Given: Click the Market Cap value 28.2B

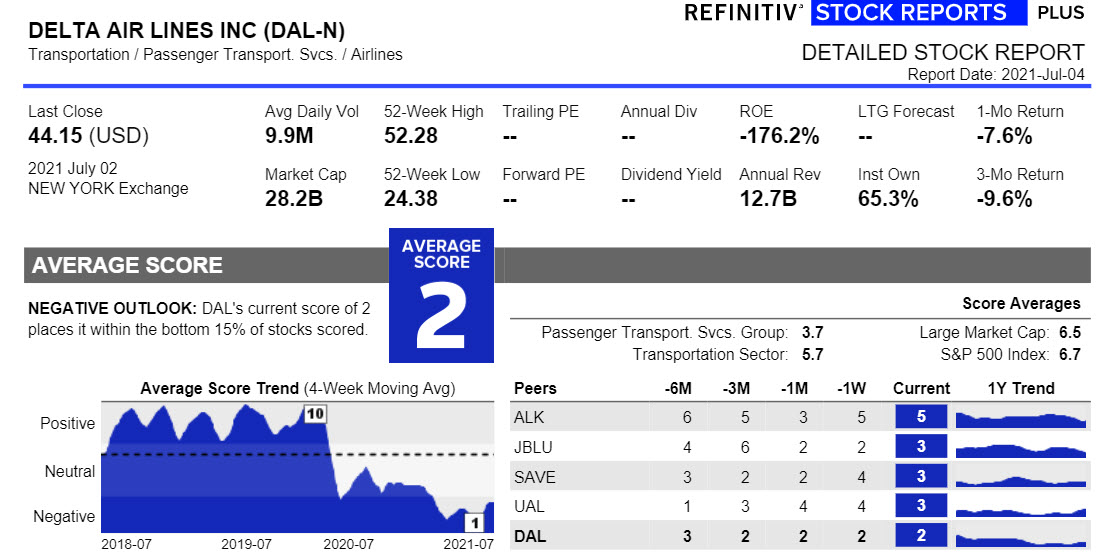Looking at the screenshot, I should coord(294,199).
